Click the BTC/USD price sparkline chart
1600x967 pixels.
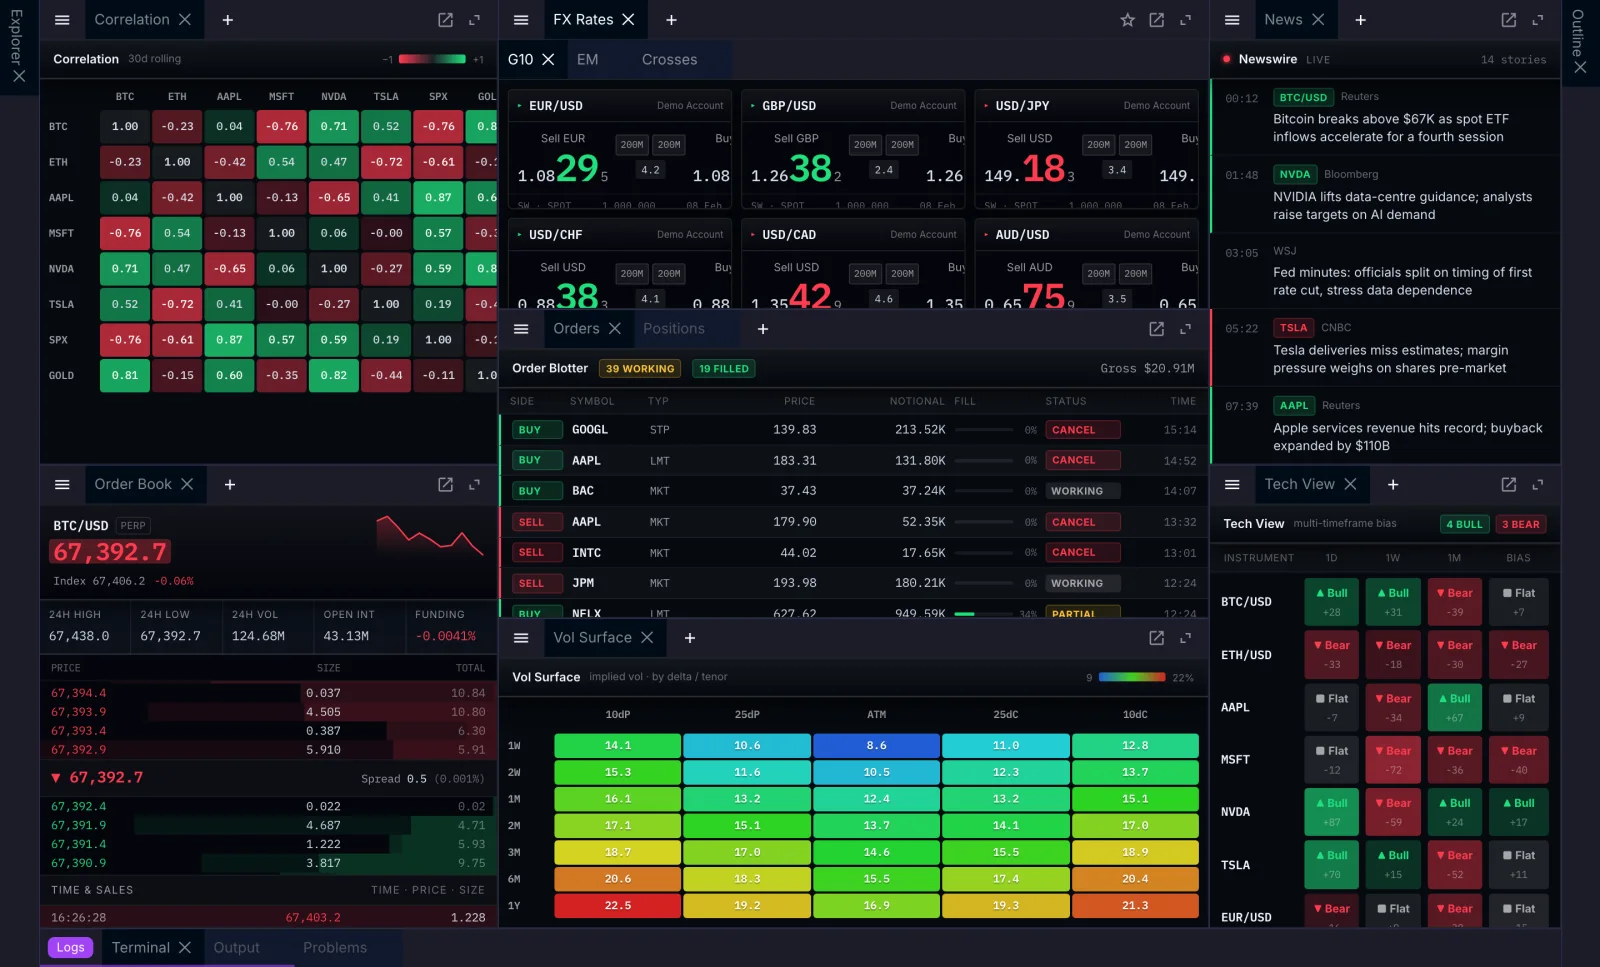tap(430, 535)
